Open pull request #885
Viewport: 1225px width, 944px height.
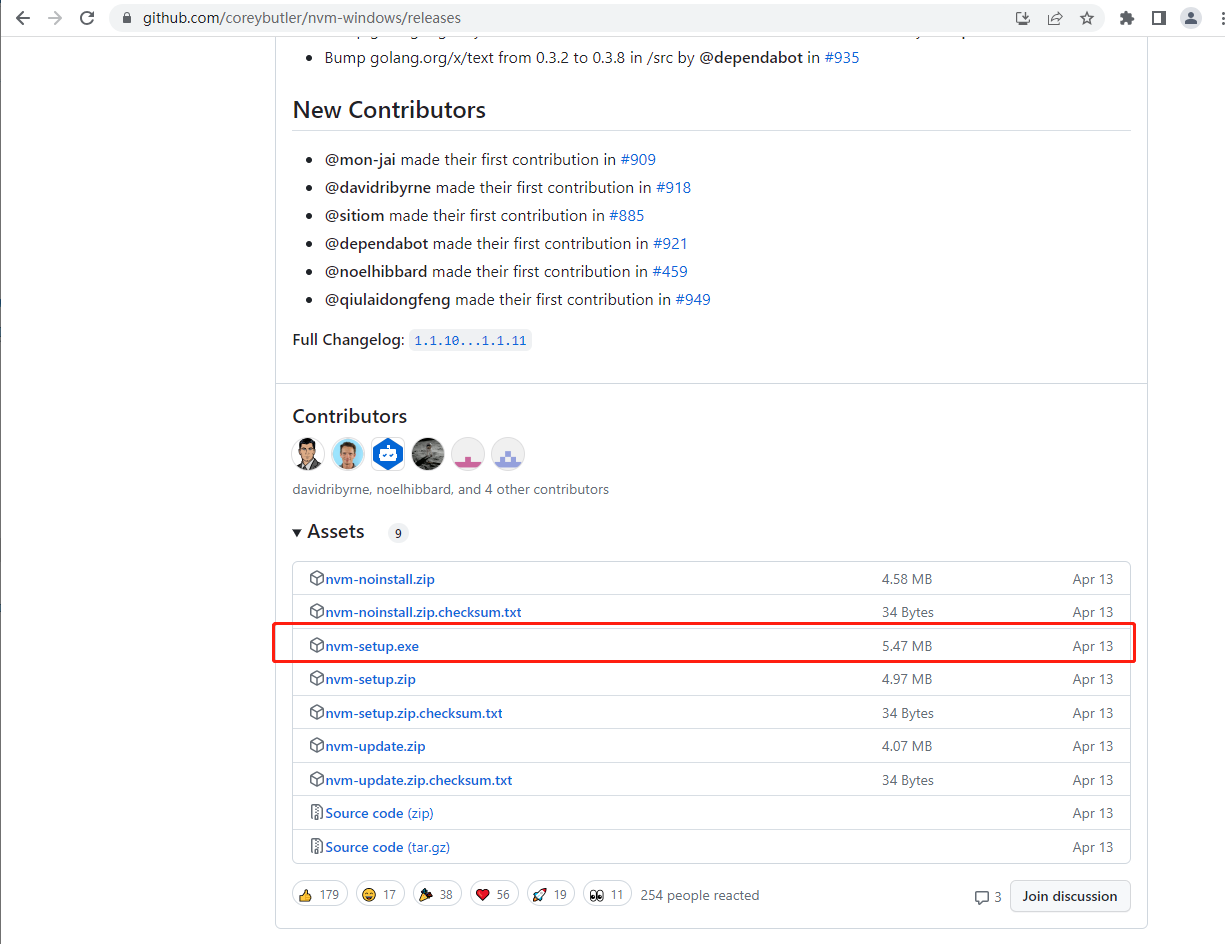point(627,215)
